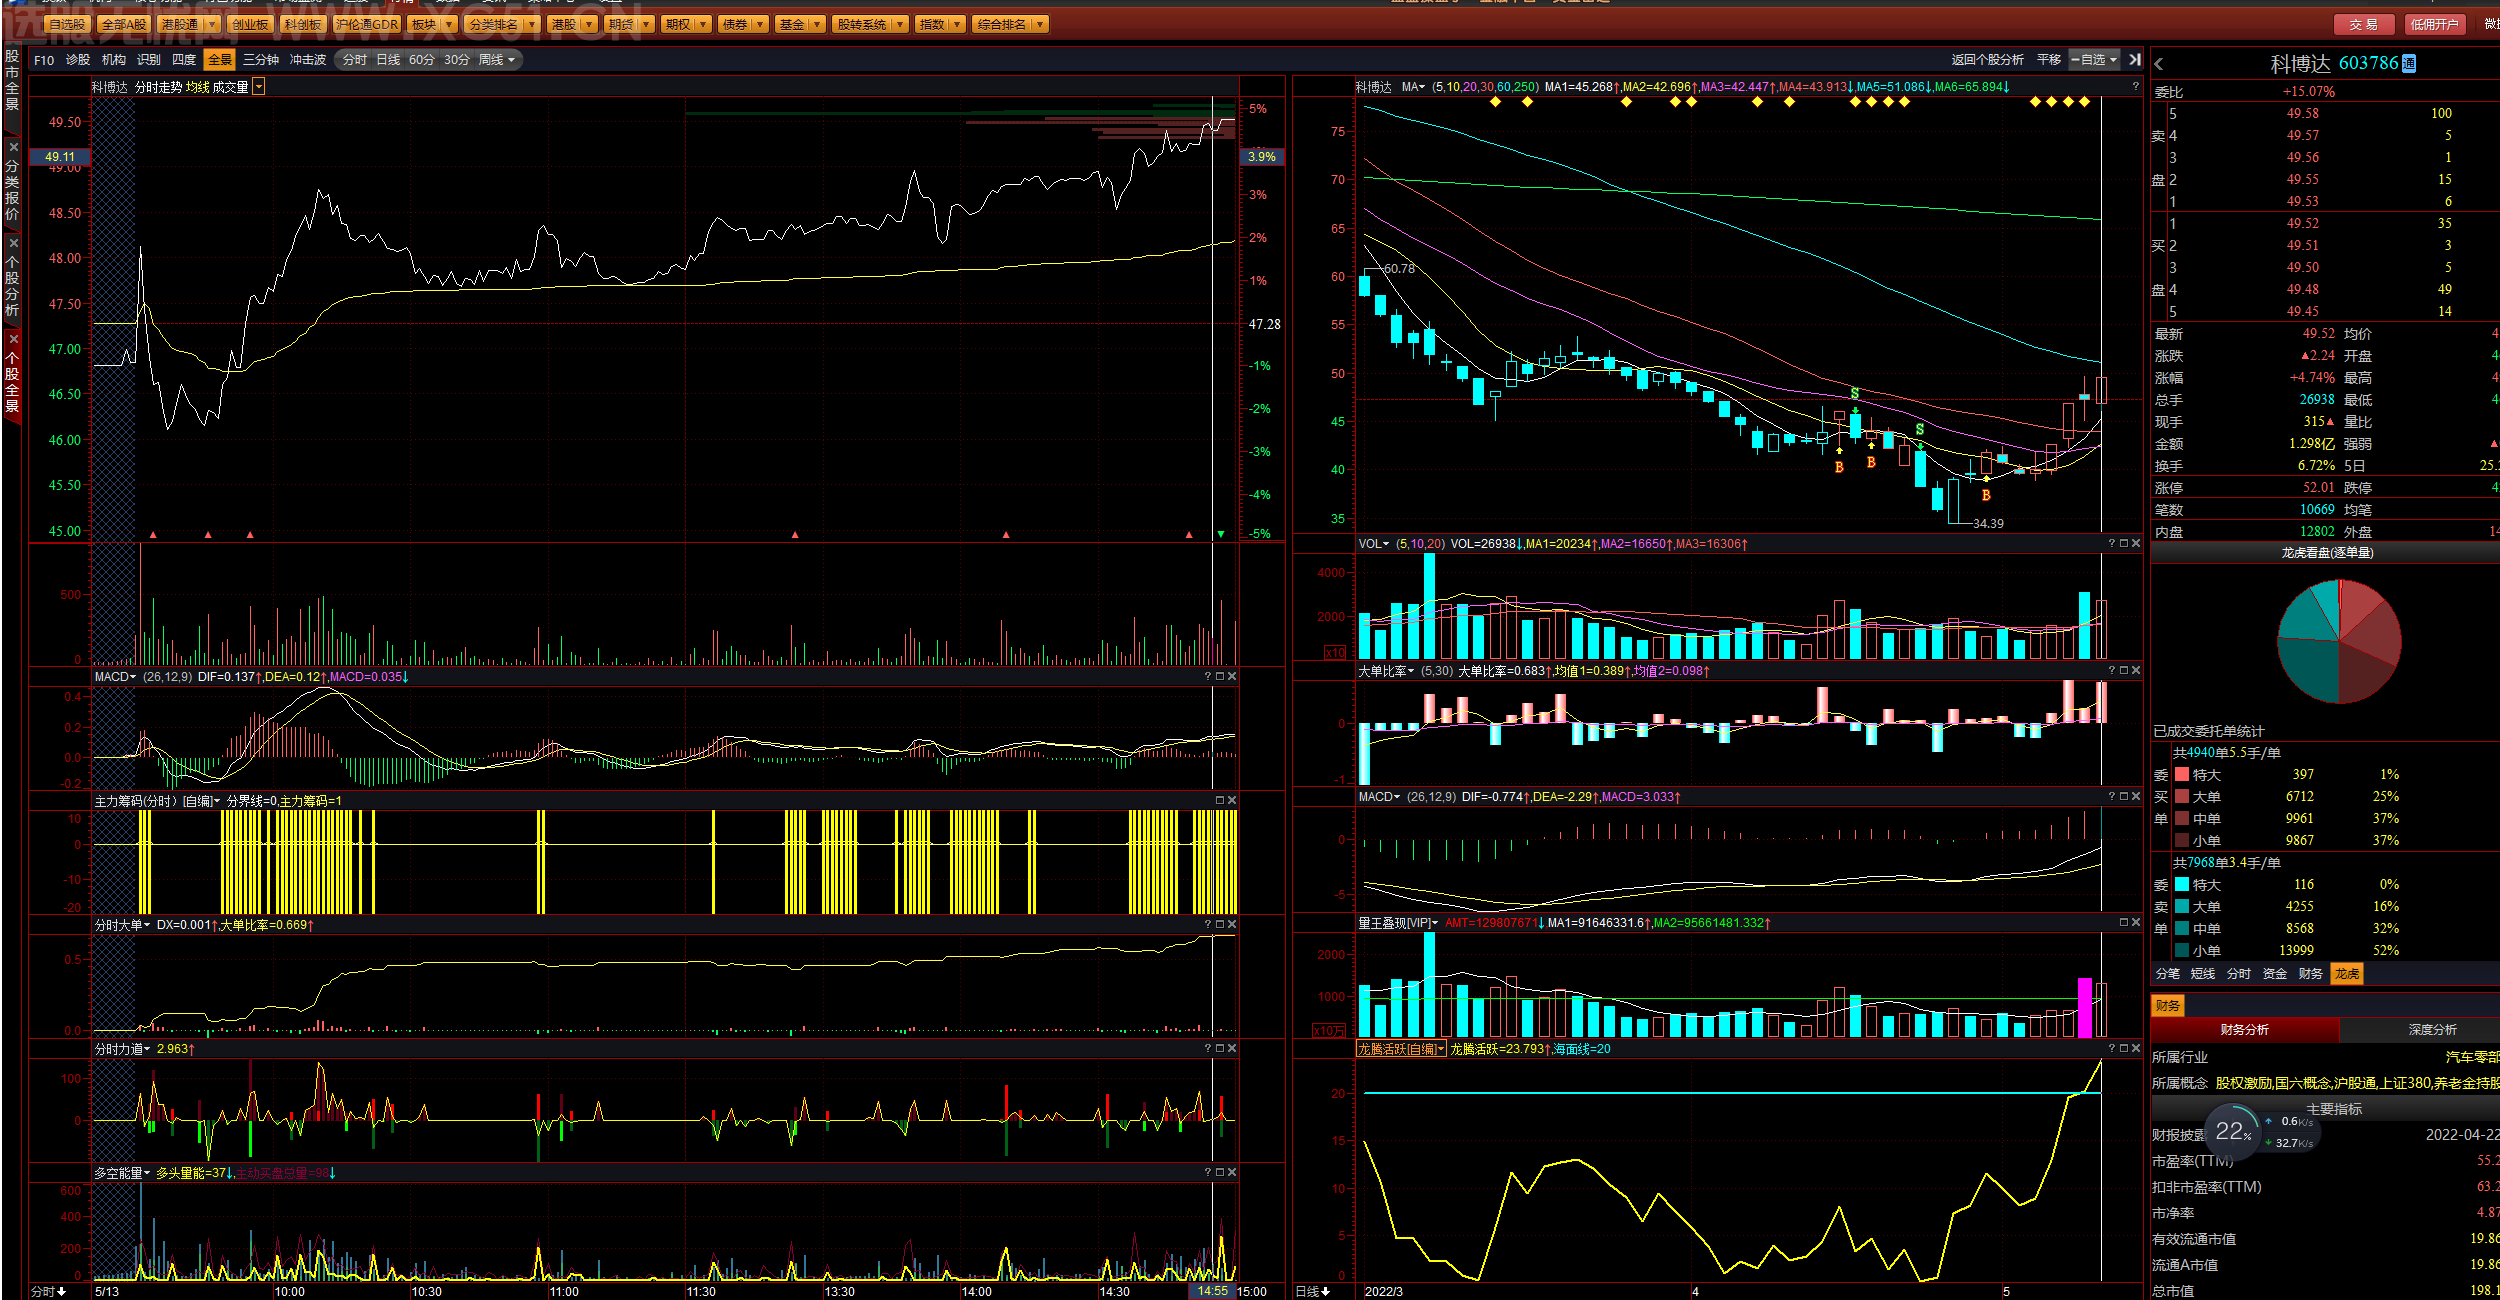Screen dimensions: 2500x1300
Task: Expand the 综合排名 dropdown
Action: [x=1040, y=24]
